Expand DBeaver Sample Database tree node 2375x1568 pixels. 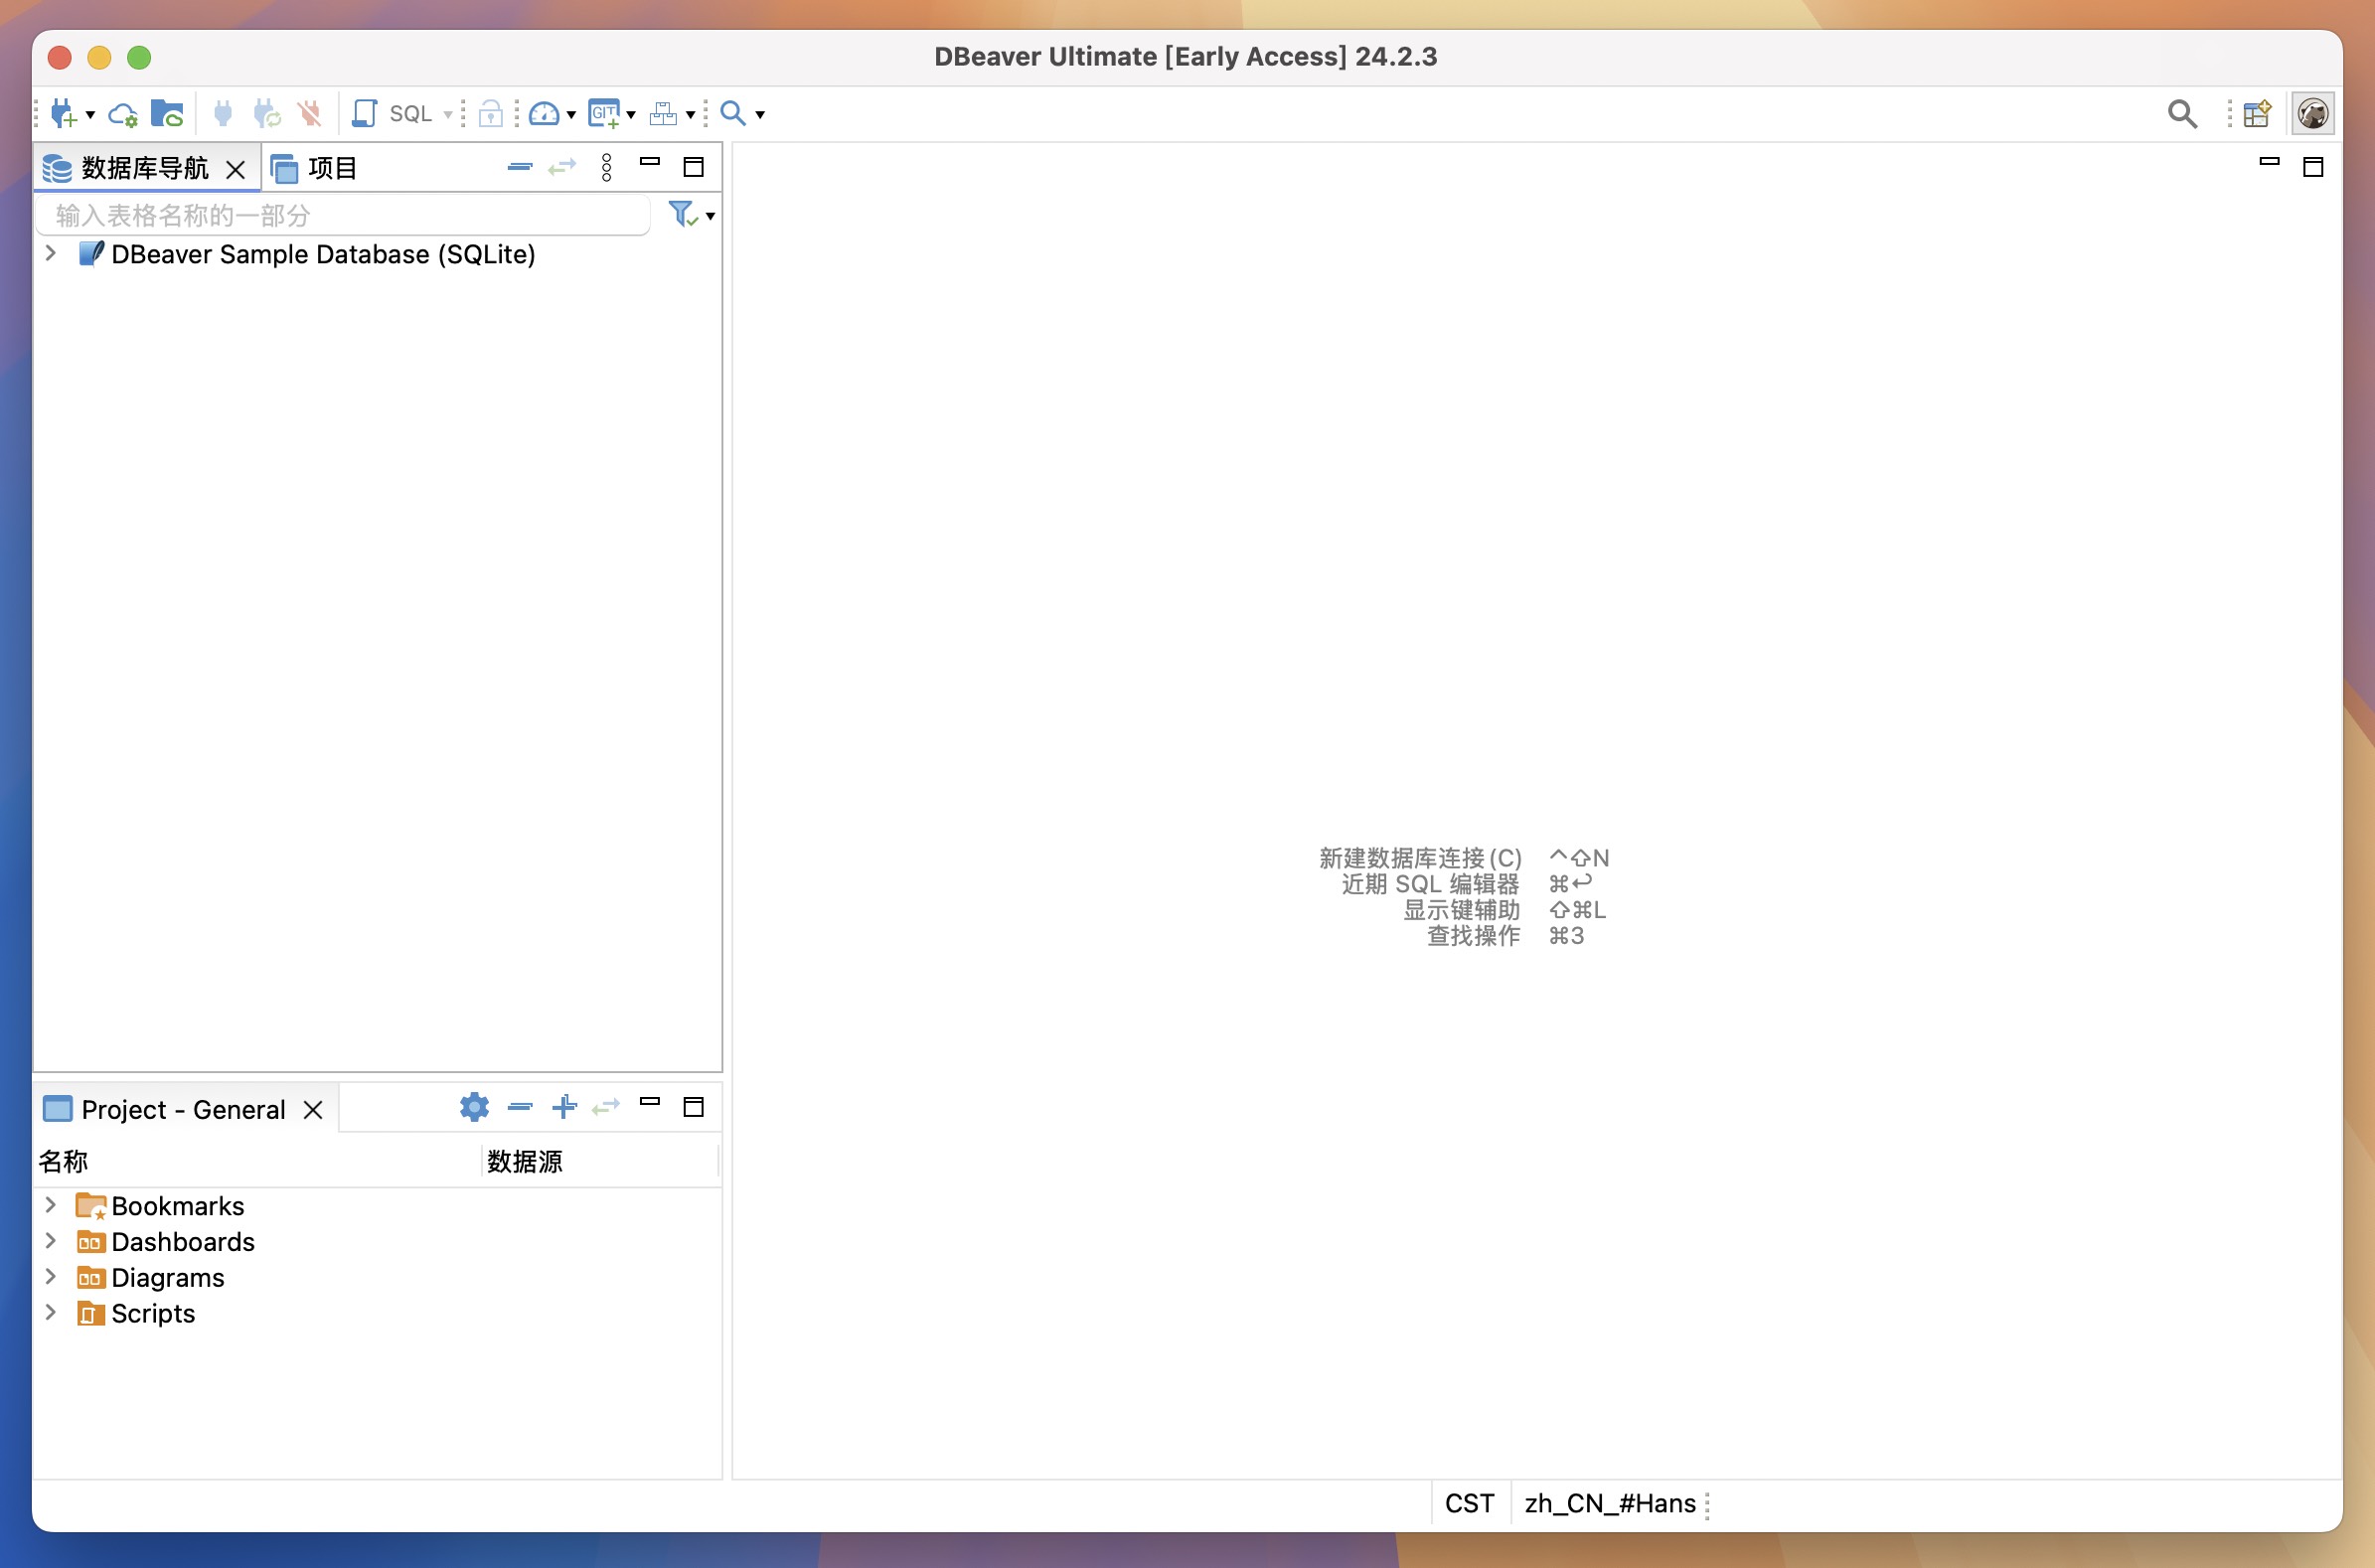click(51, 253)
